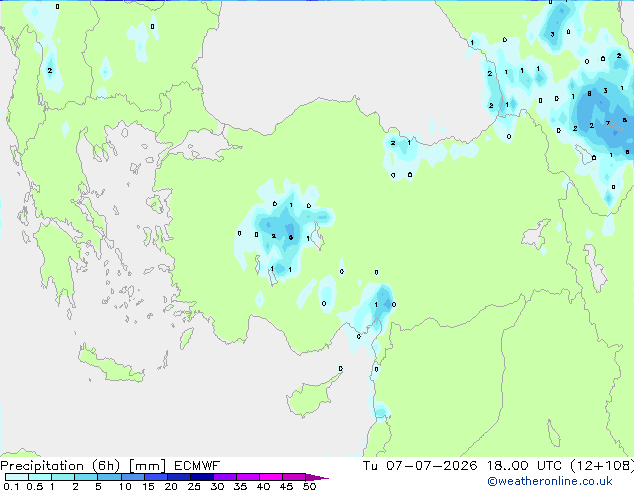Screen dimensions: 634x490
Task: Click the '(12+108)' forecast step text
Action: pos(602,466)
